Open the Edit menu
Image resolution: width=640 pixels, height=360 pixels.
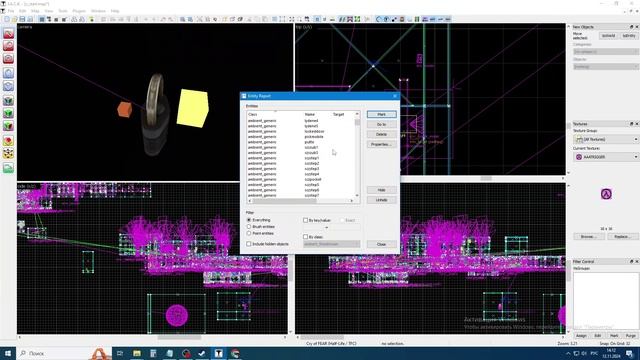[x=22, y=11]
